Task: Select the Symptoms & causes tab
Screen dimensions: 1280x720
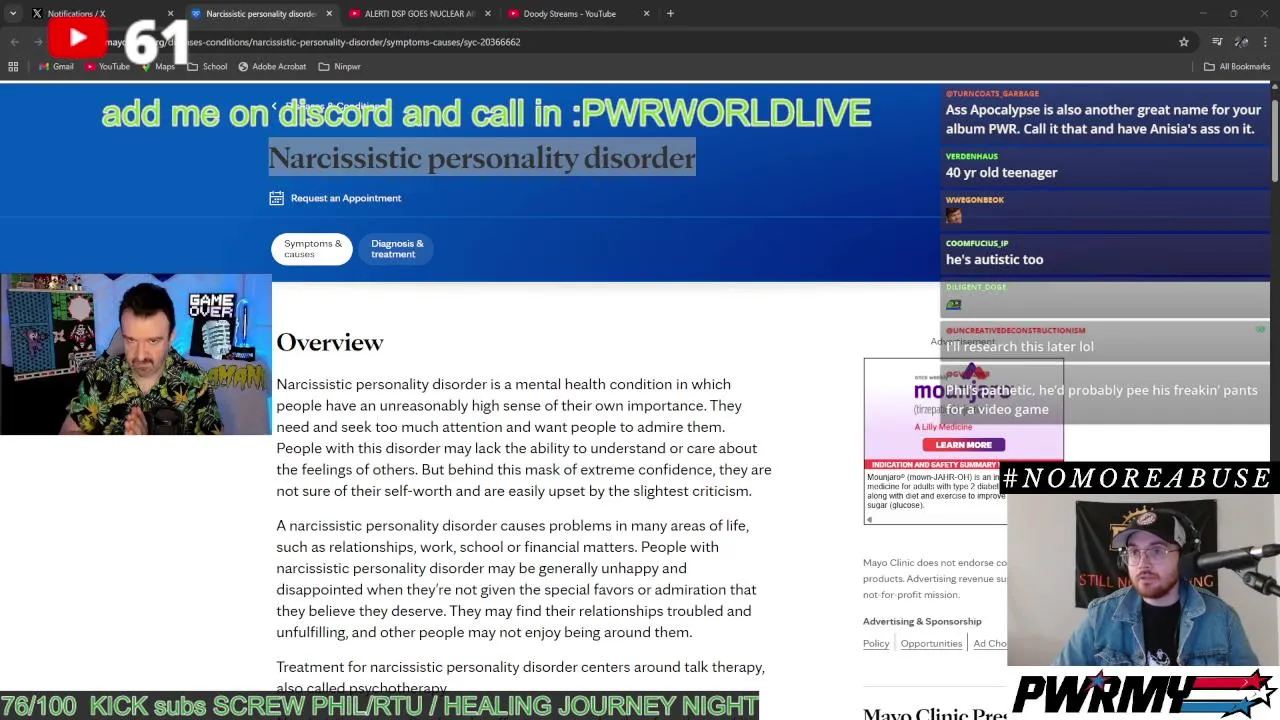Action: (x=312, y=249)
